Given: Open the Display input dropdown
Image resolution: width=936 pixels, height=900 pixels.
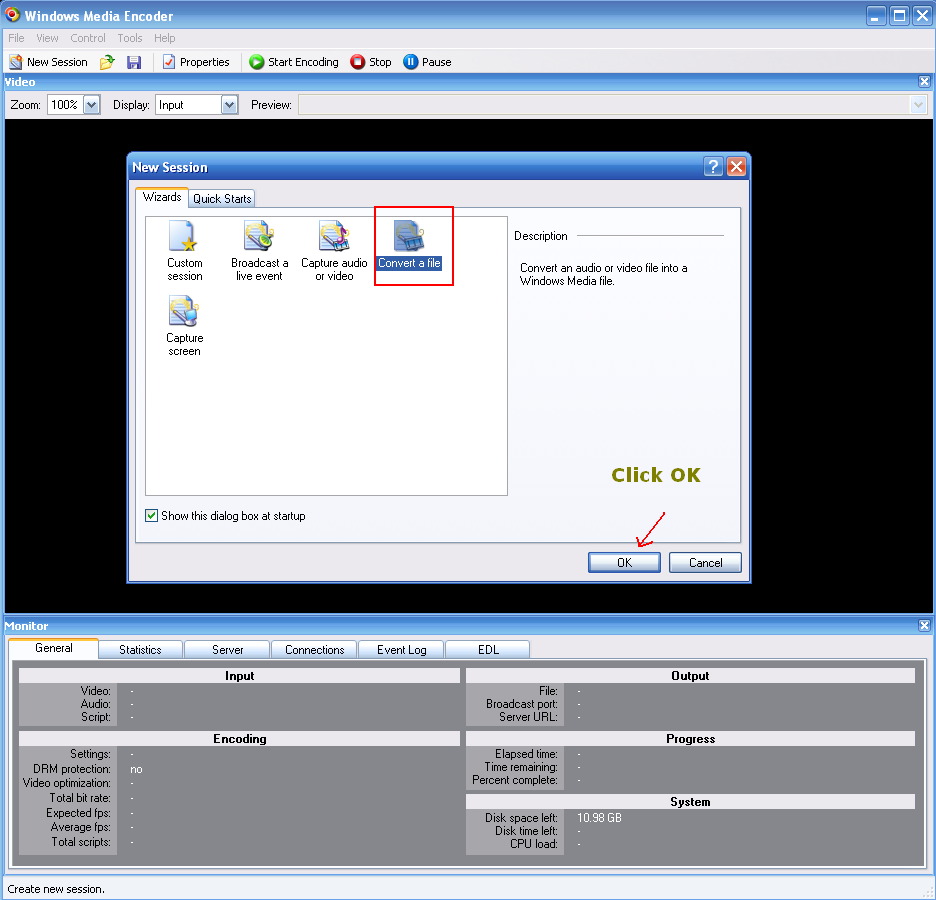Looking at the screenshot, I should click(x=229, y=105).
